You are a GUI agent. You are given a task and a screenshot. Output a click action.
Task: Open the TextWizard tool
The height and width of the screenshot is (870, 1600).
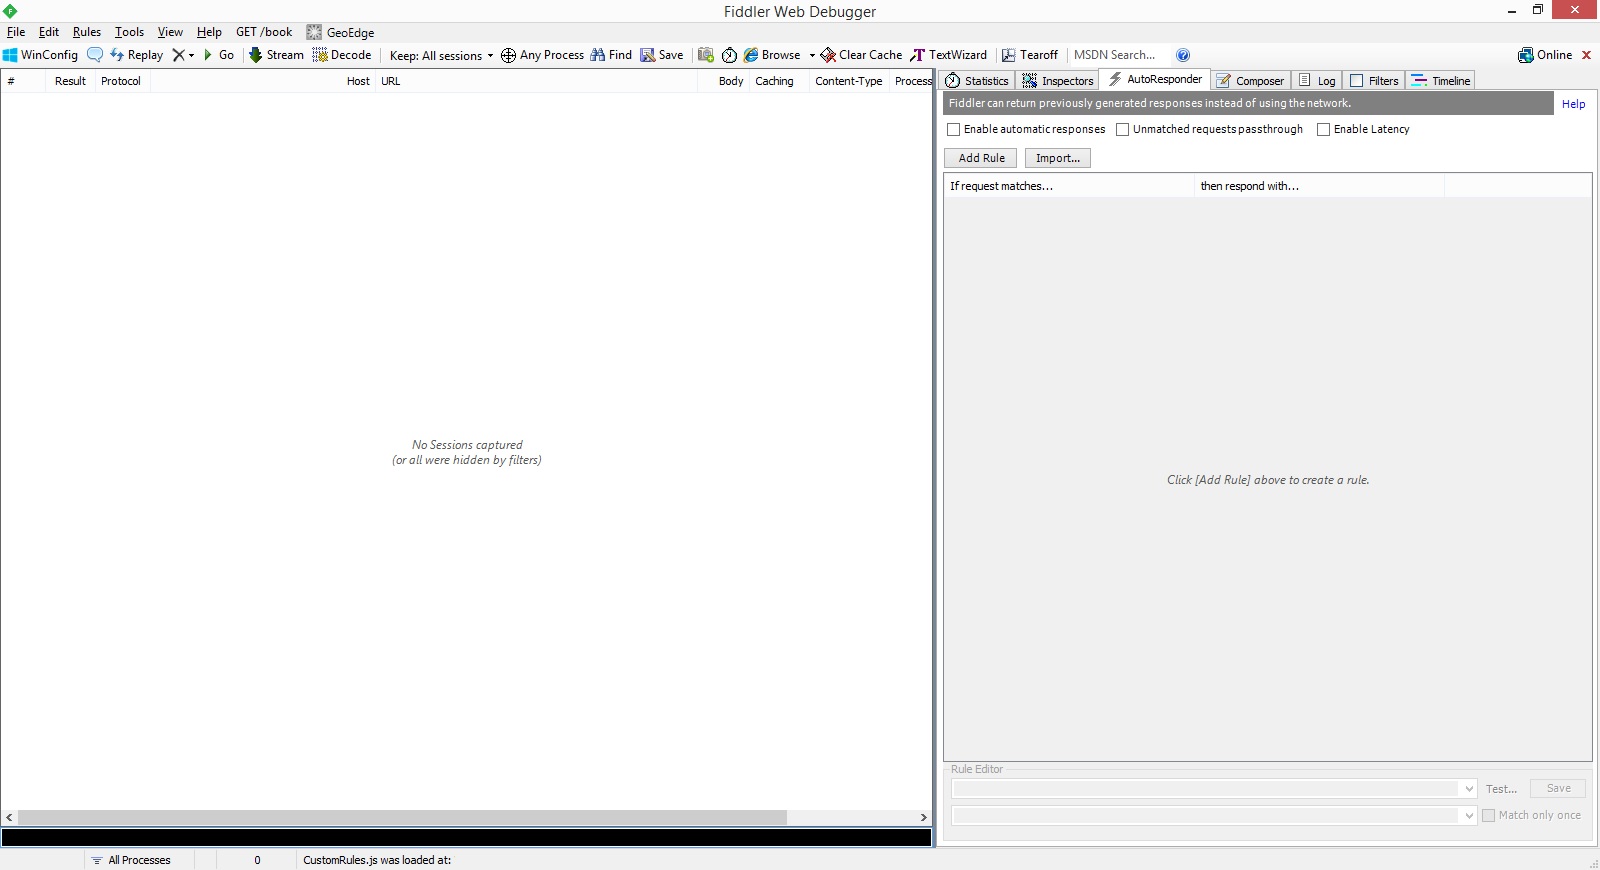coord(947,55)
